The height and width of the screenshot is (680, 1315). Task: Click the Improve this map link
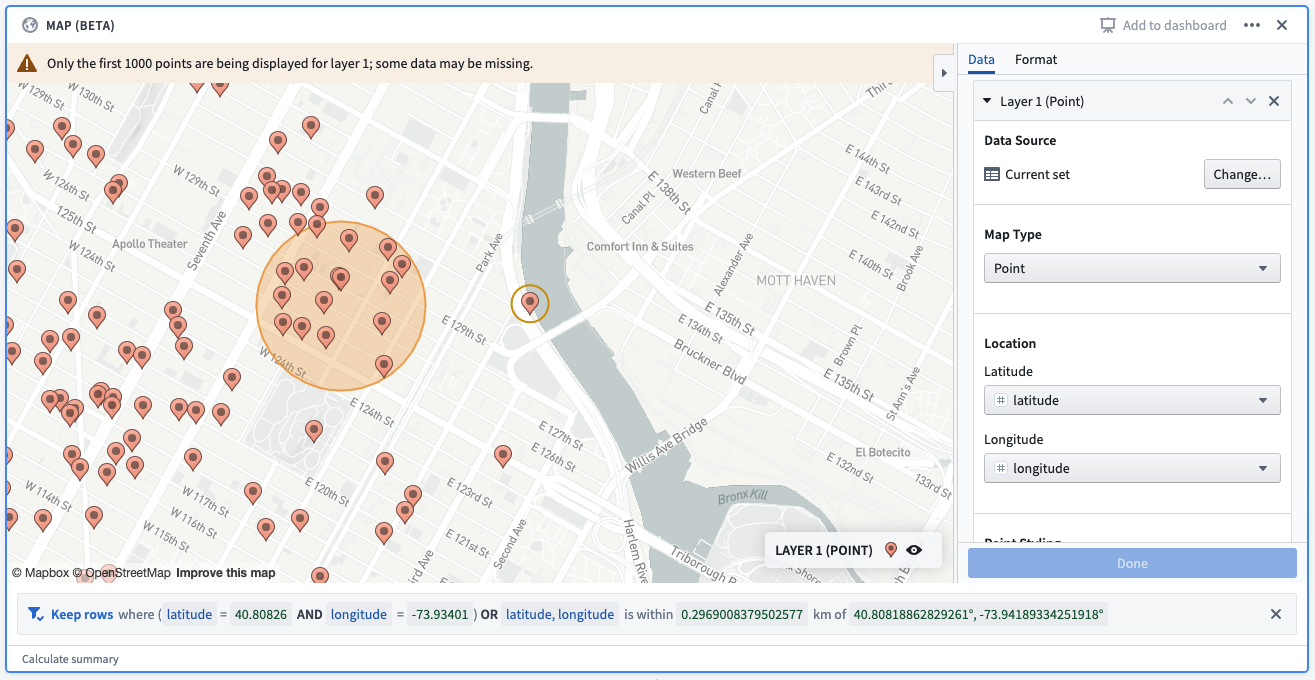(x=226, y=573)
